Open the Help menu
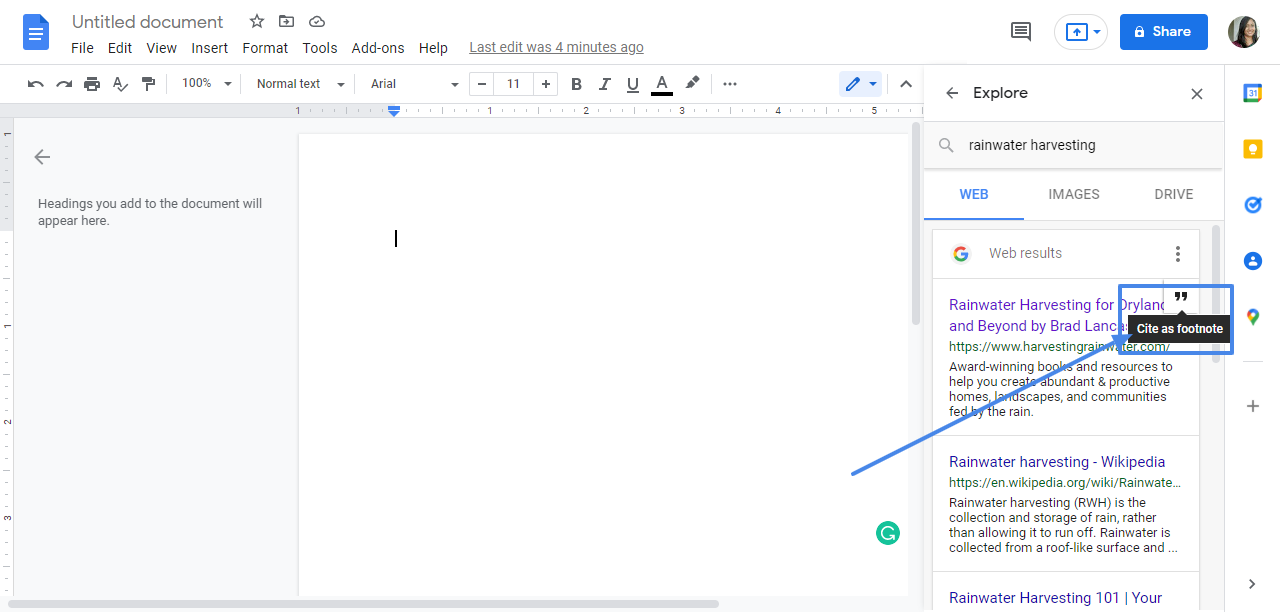The height and width of the screenshot is (612, 1280). 433,48
